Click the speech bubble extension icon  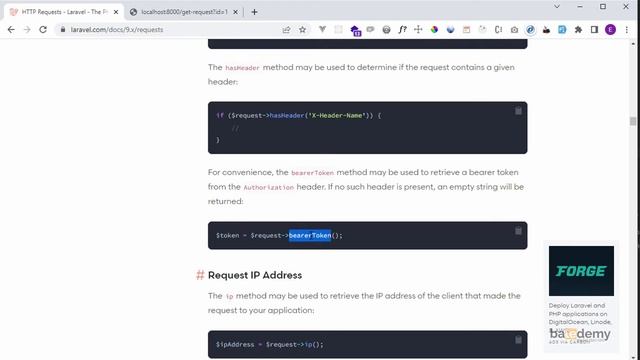tap(371, 29)
